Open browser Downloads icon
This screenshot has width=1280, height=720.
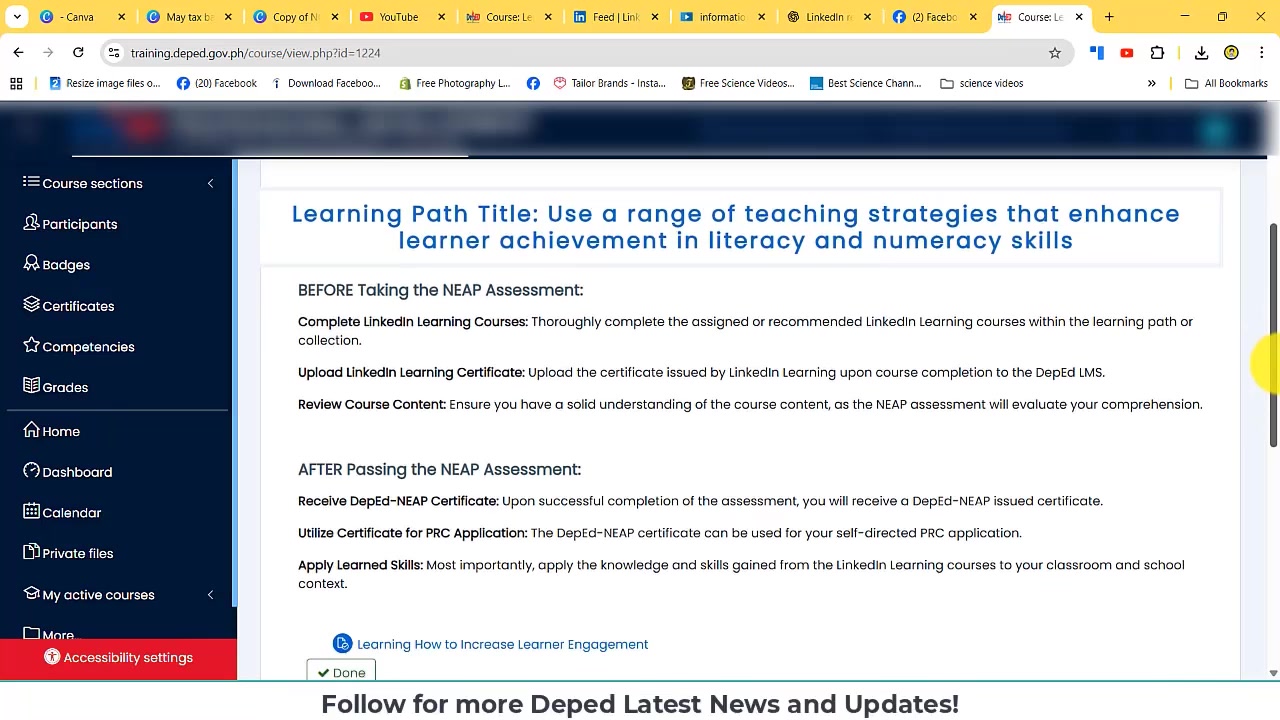[x=1201, y=53]
